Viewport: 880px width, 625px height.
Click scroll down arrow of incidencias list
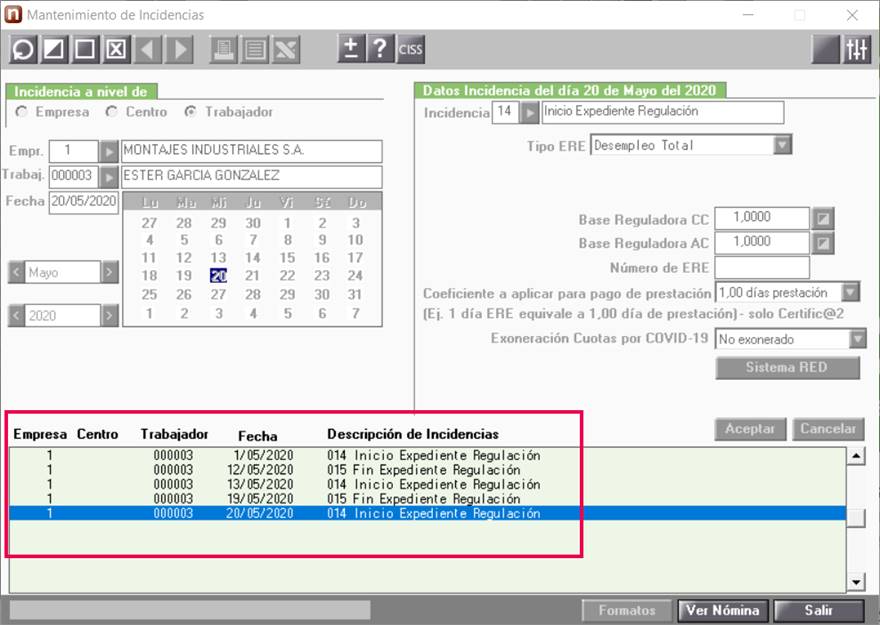click(x=856, y=582)
